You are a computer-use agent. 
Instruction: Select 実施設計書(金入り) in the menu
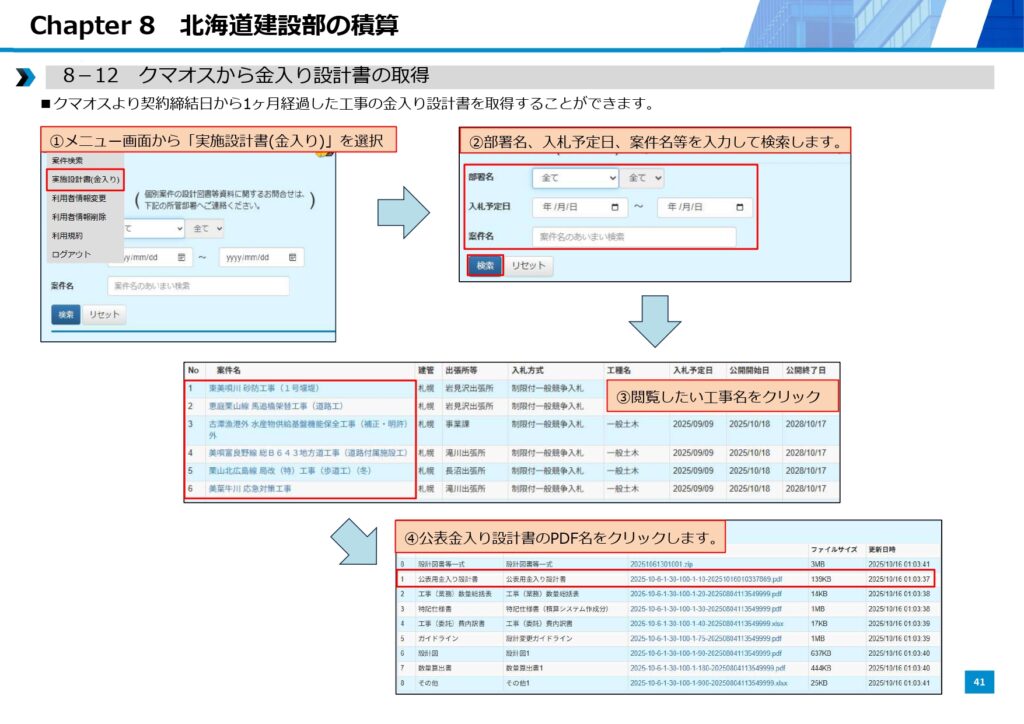pos(85,180)
